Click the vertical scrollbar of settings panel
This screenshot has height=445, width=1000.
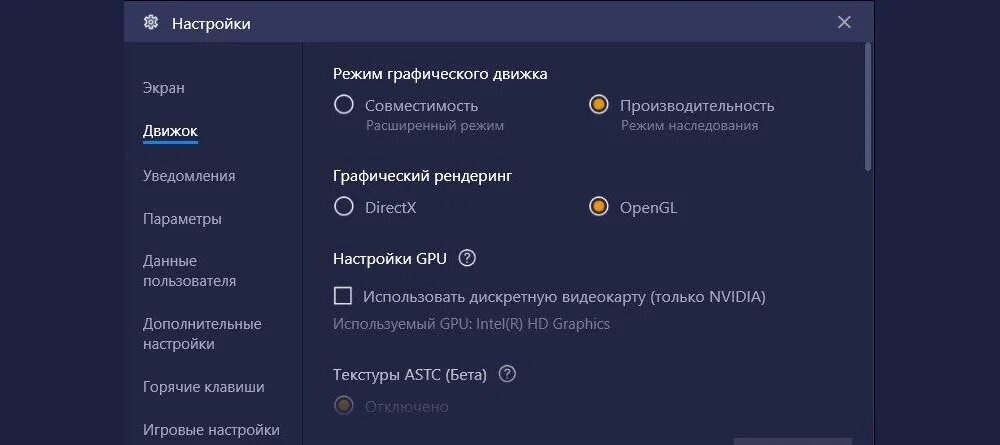click(867, 106)
